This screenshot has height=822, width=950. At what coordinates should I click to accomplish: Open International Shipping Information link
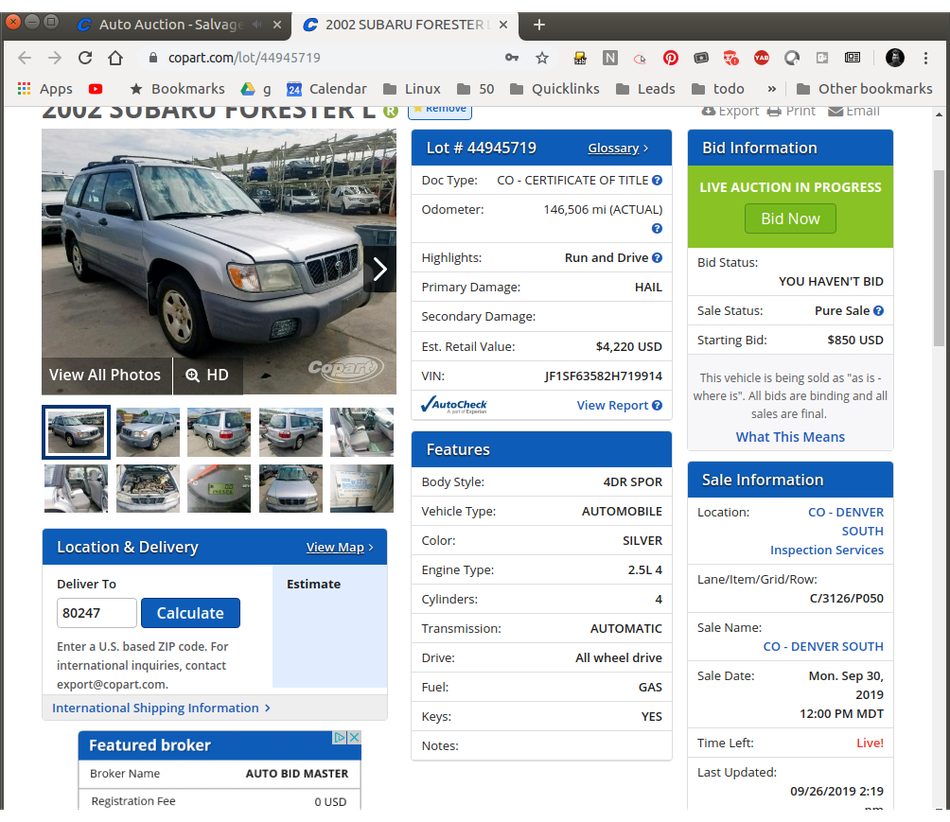tap(161, 708)
